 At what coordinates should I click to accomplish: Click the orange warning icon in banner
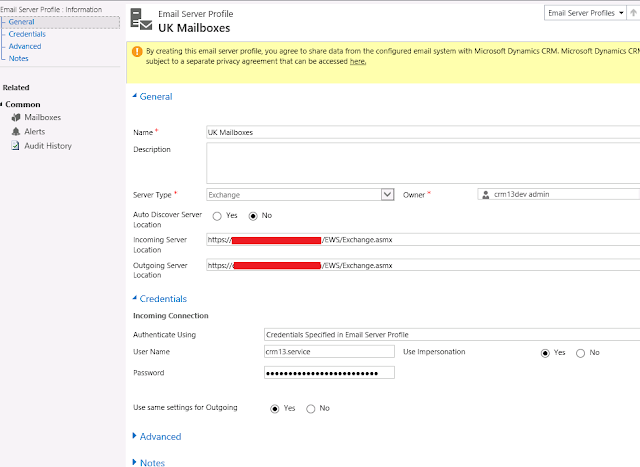137,51
